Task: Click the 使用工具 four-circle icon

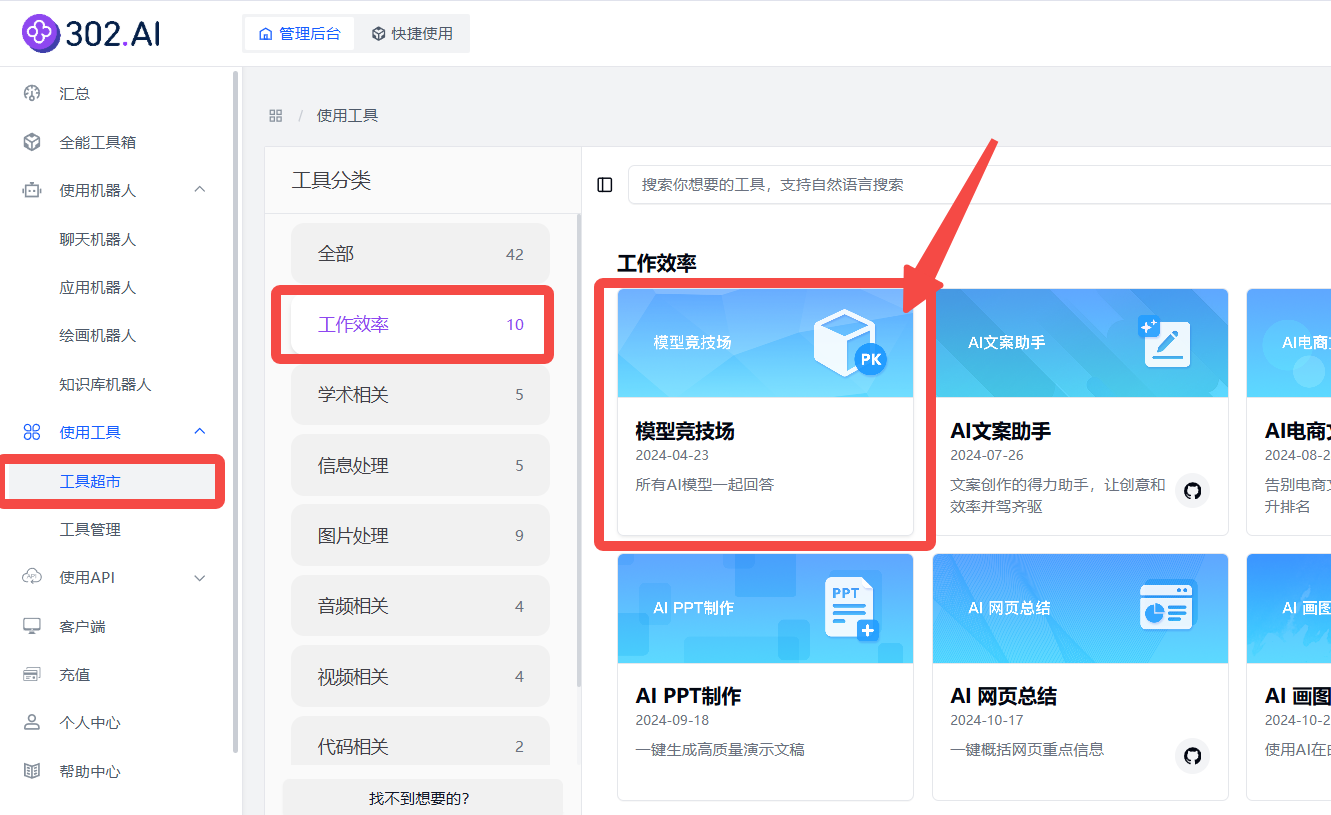Action: click(32, 432)
